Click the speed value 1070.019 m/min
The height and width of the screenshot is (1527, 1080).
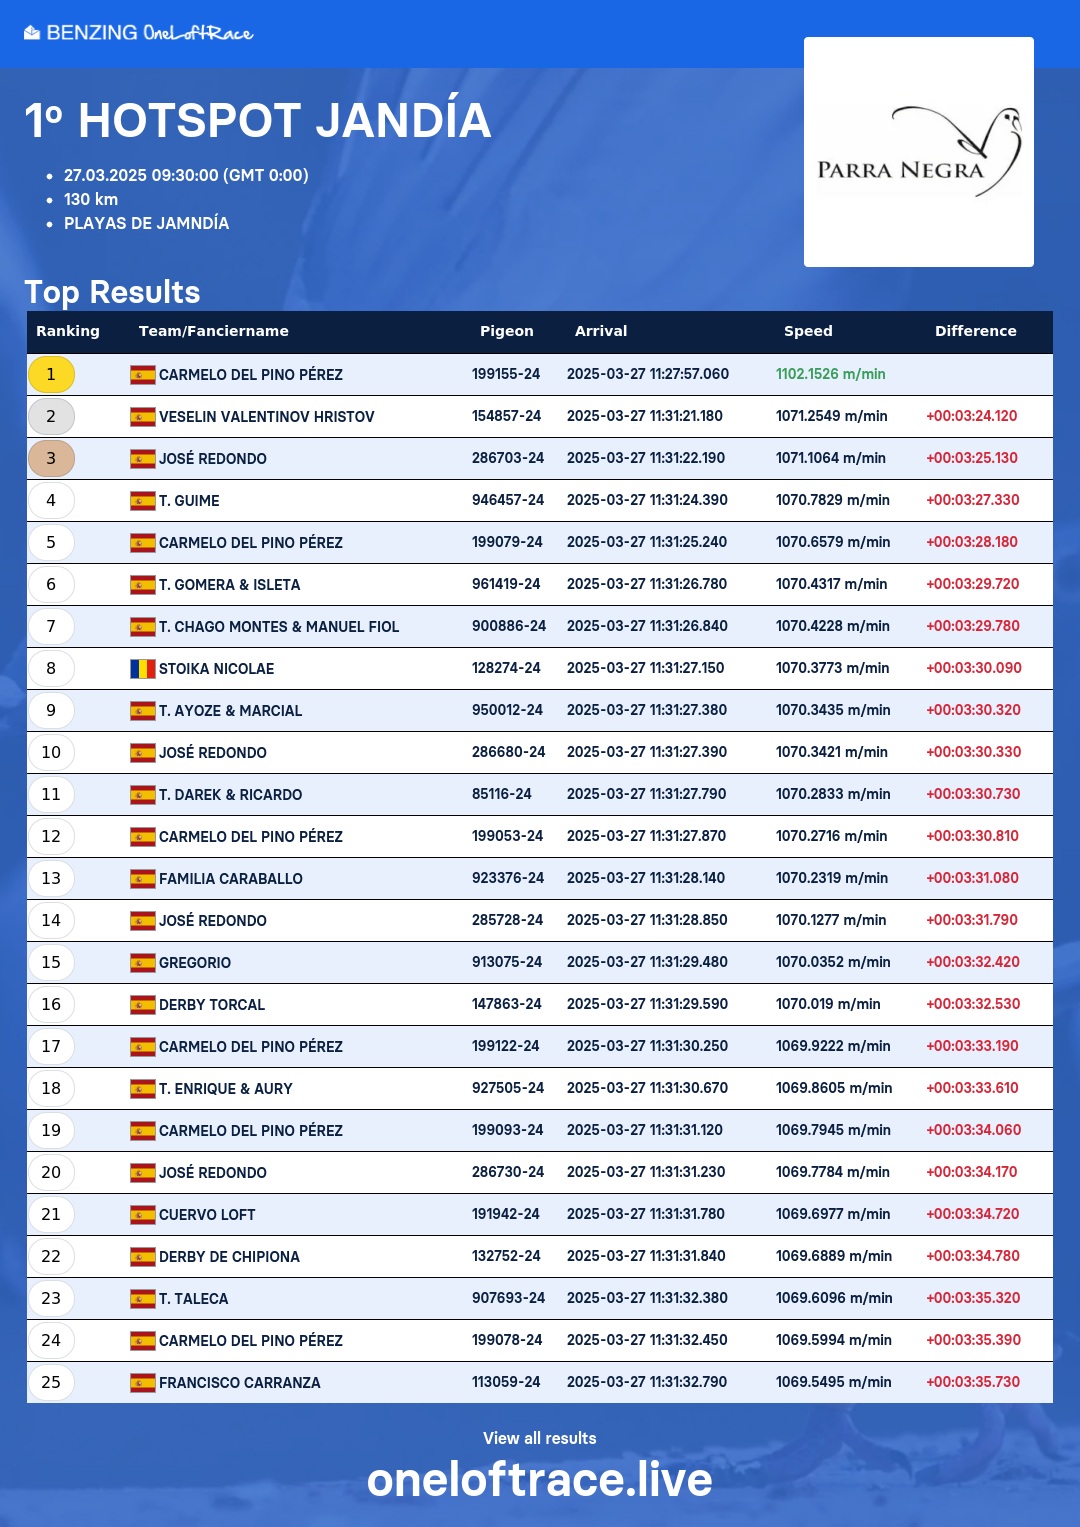pyautogui.click(x=828, y=1004)
